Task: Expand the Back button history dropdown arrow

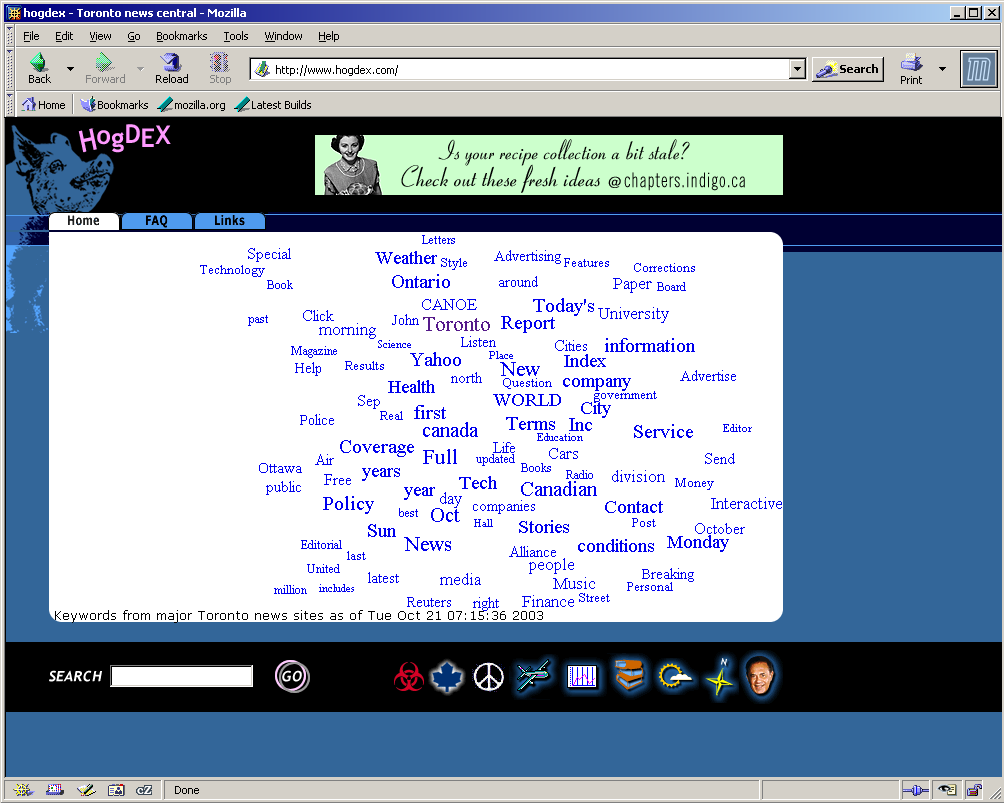Action: click(70, 69)
